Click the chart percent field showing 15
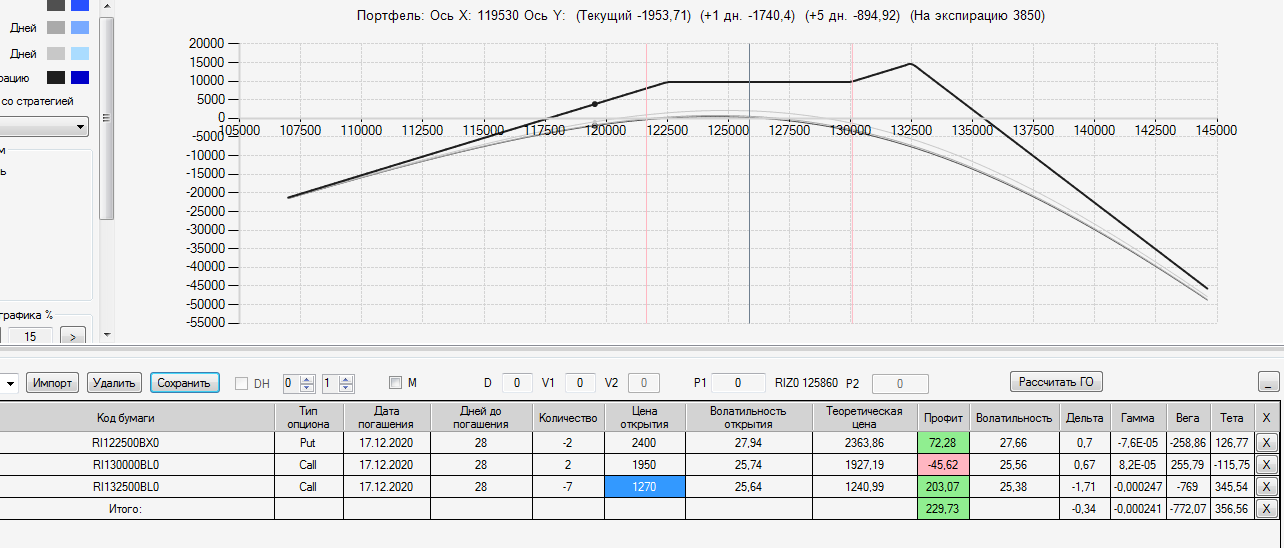The image size is (1284, 548). pyautogui.click(x=30, y=336)
